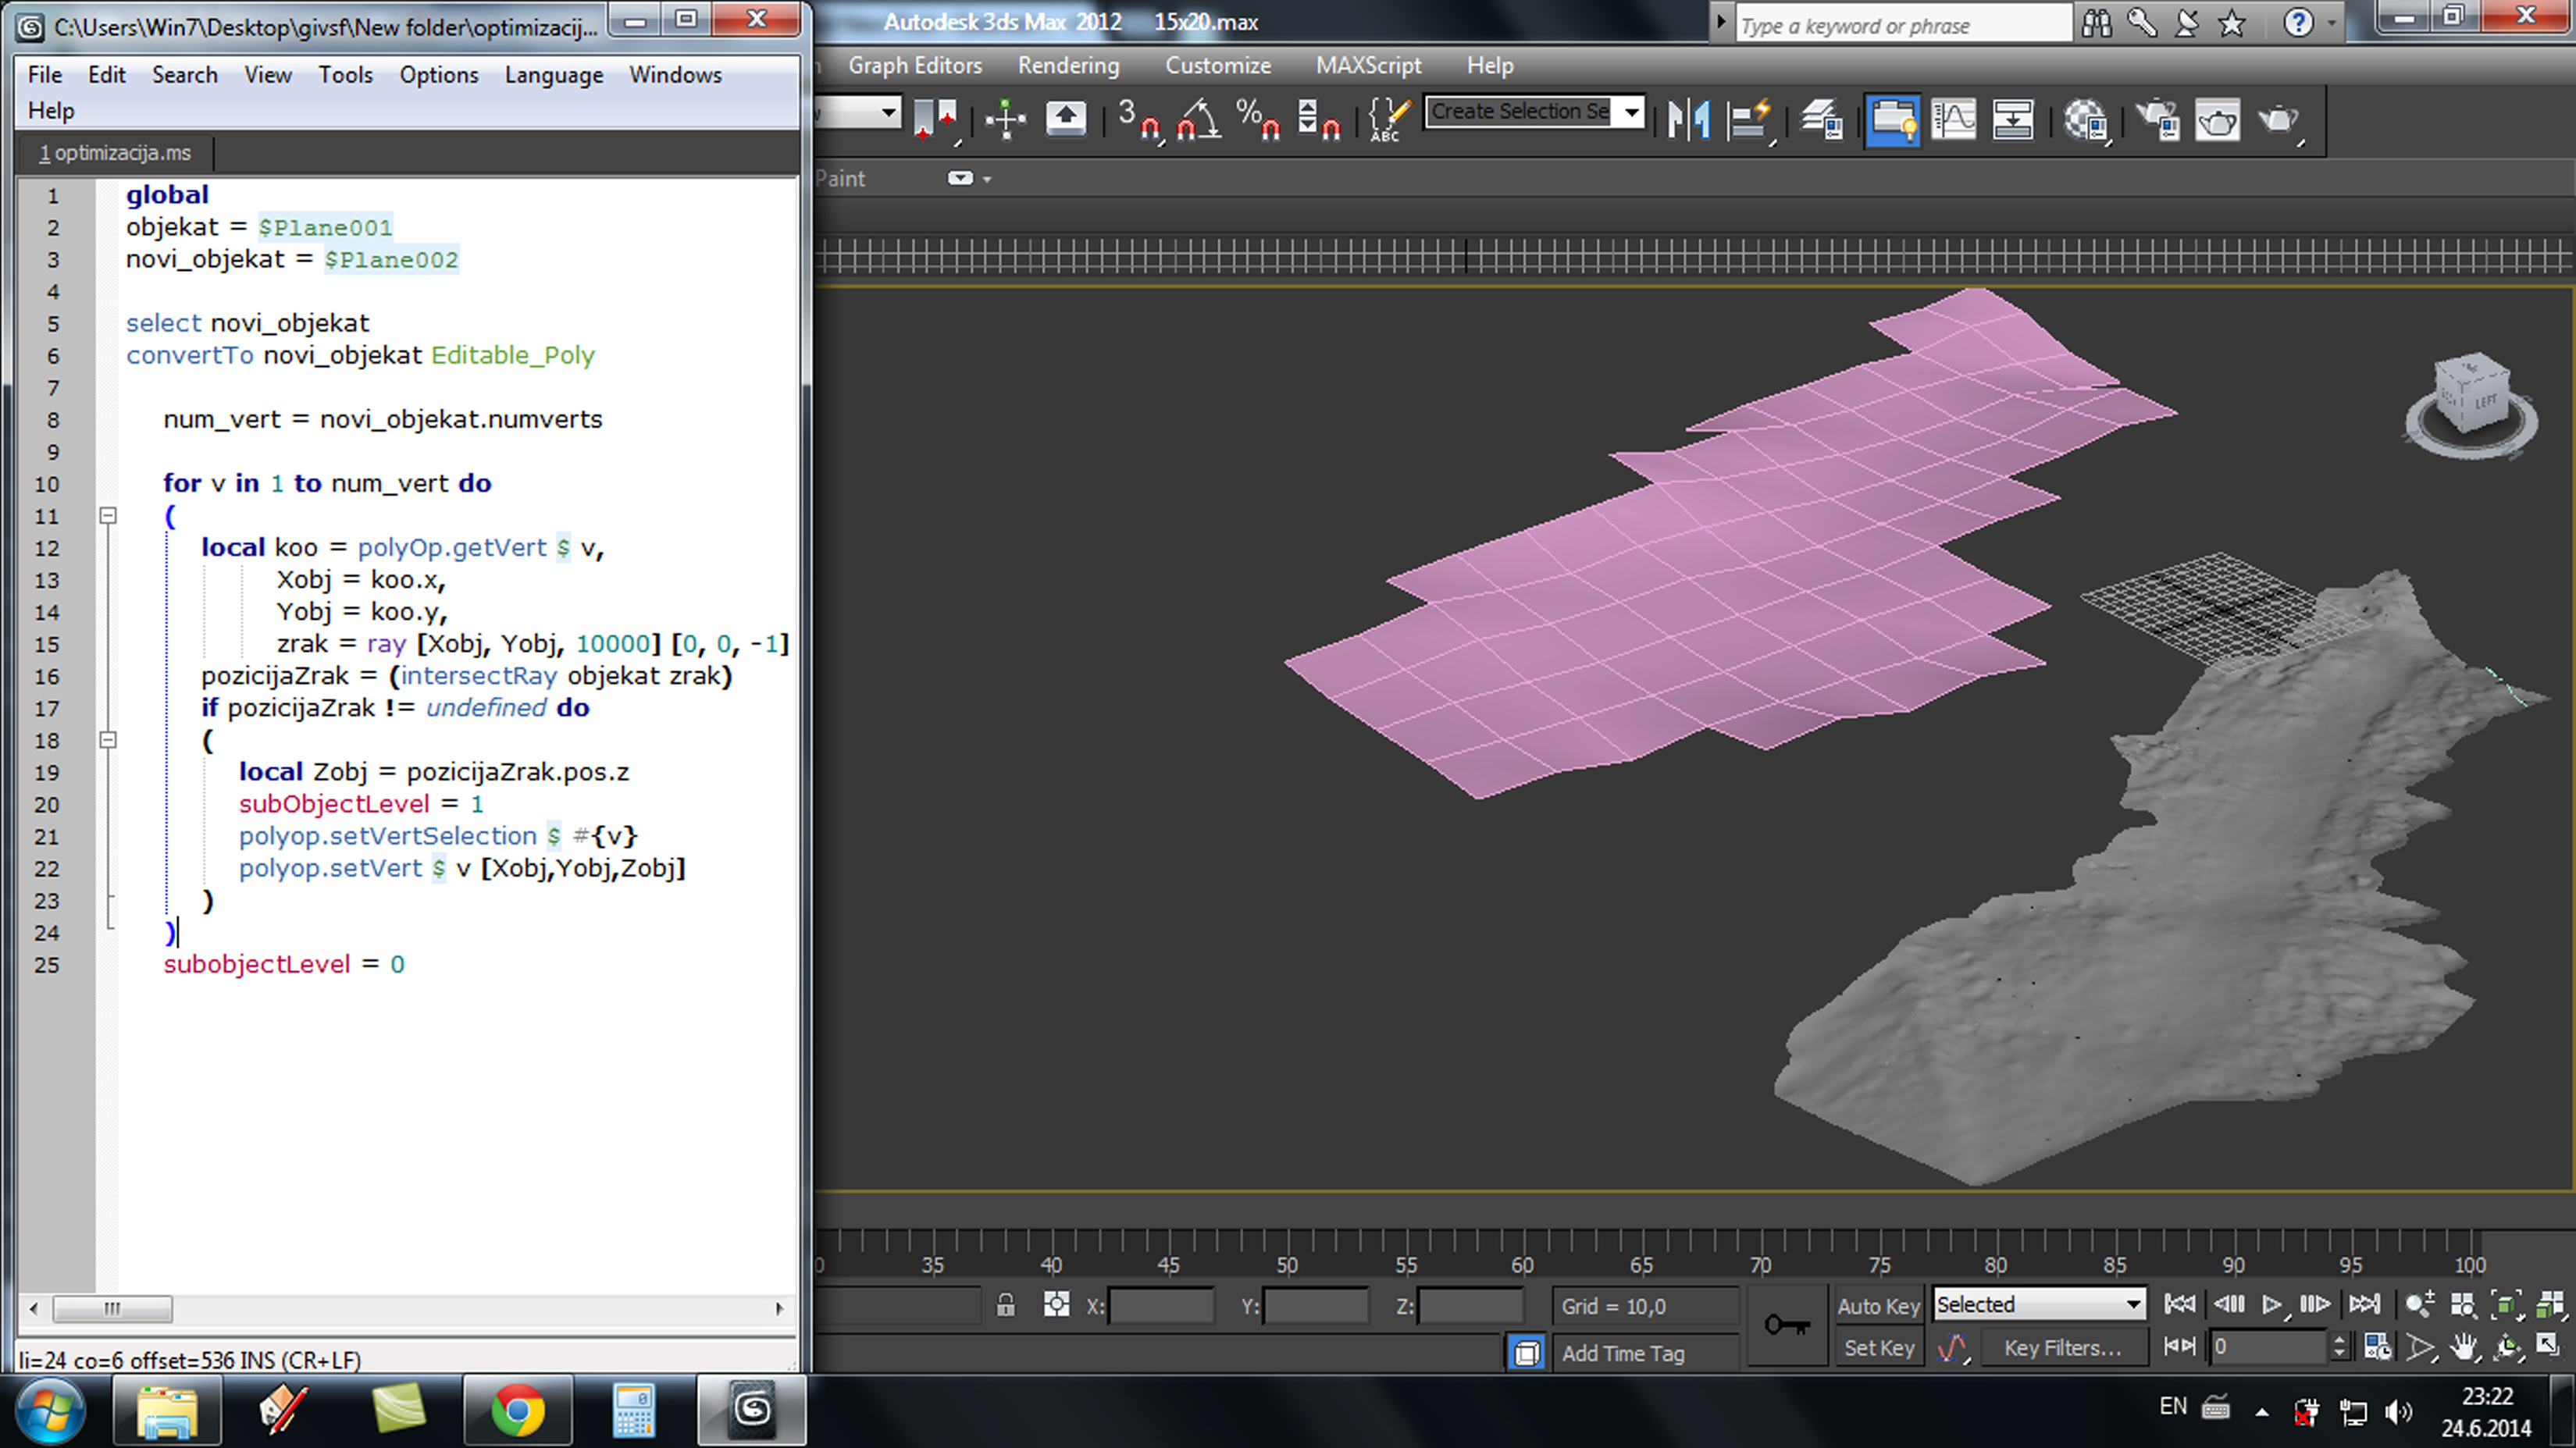Open MAXScript menu
Screen dimensions: 2576x1448
[x=1368, y=66]
